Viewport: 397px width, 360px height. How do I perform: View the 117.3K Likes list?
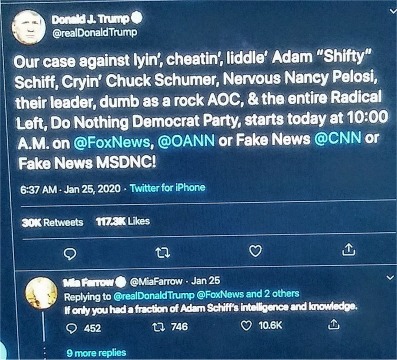click(x=123, y=221)
